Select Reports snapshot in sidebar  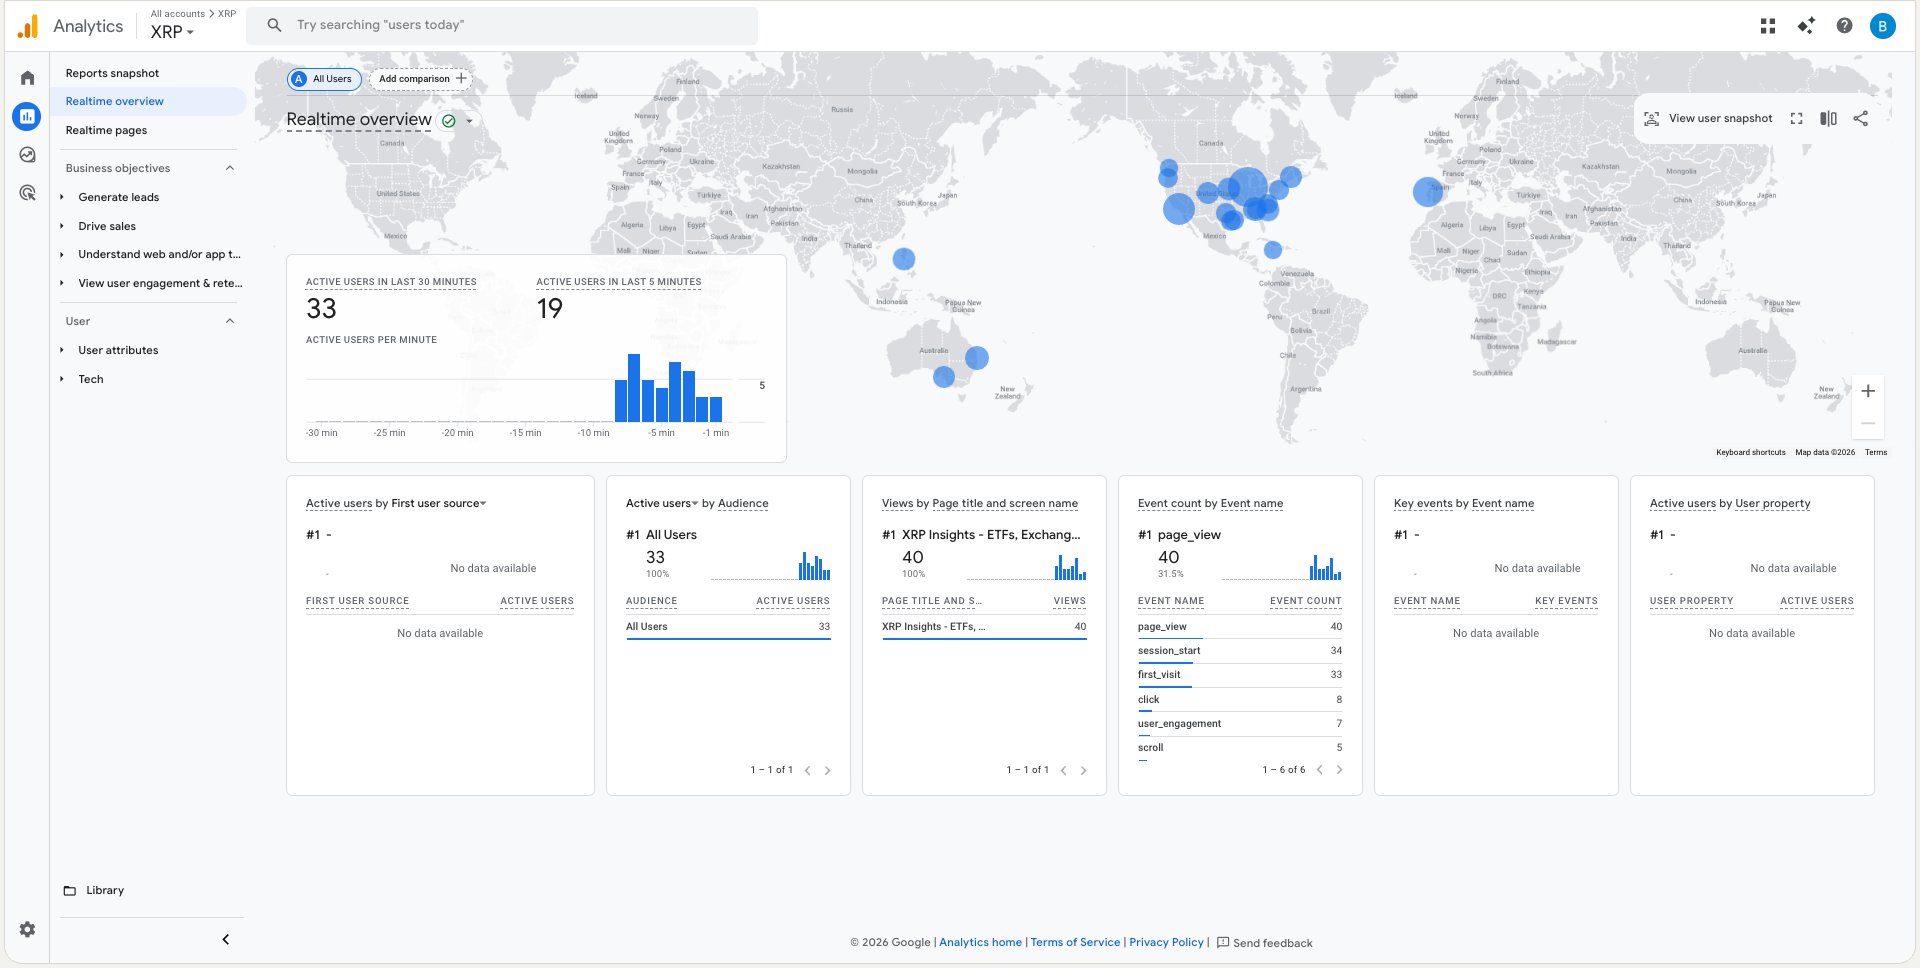[x=112, y=73]
